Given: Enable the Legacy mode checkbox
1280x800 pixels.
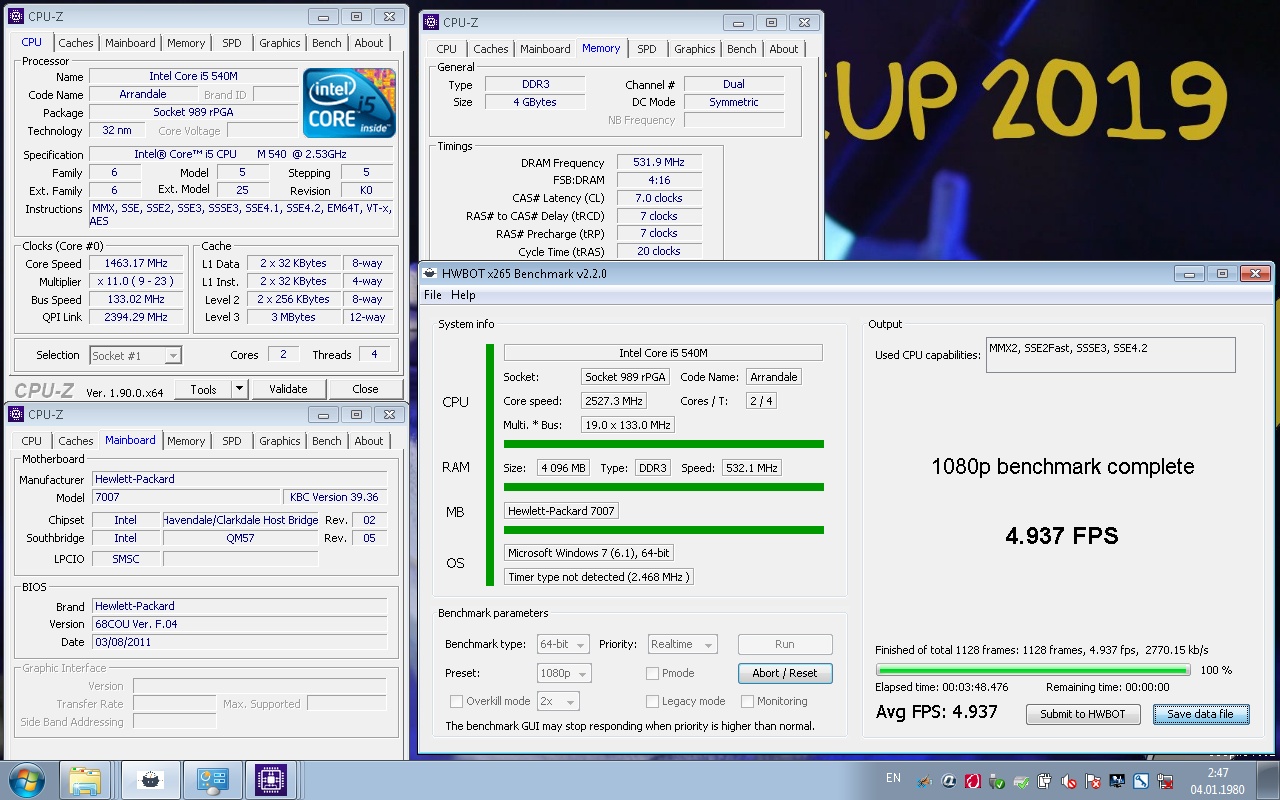Looking at the screenshot, I should click(652, 701).
